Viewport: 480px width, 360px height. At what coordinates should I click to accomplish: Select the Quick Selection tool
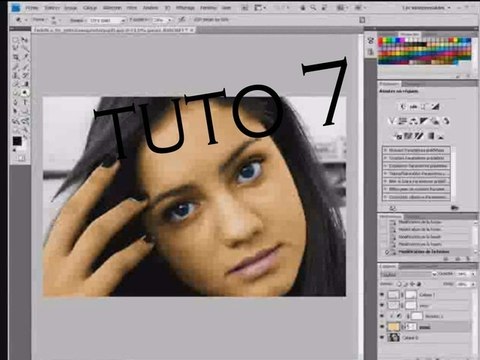25,49
